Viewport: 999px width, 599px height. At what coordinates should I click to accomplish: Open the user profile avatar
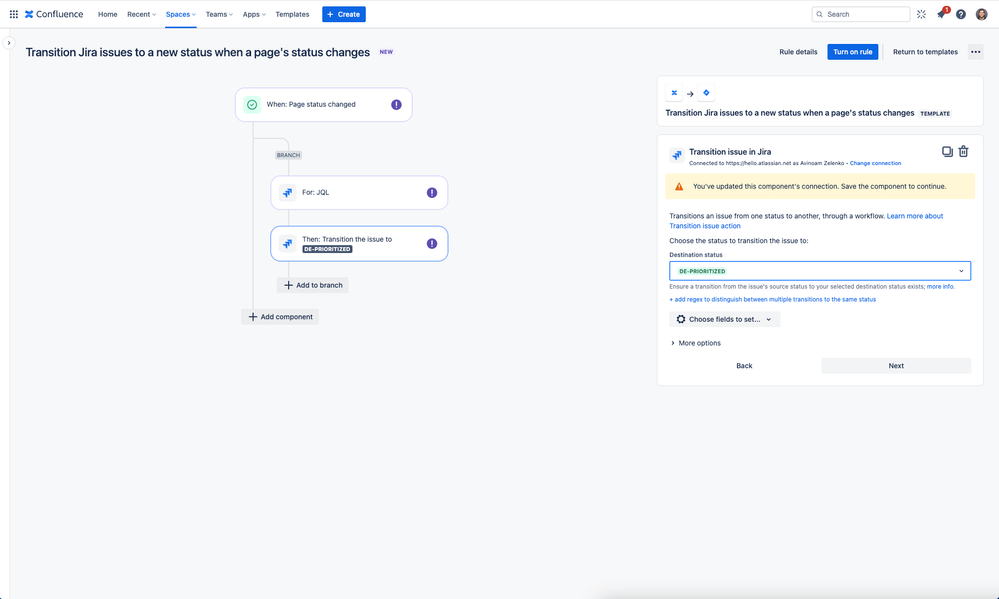[981, 14]
